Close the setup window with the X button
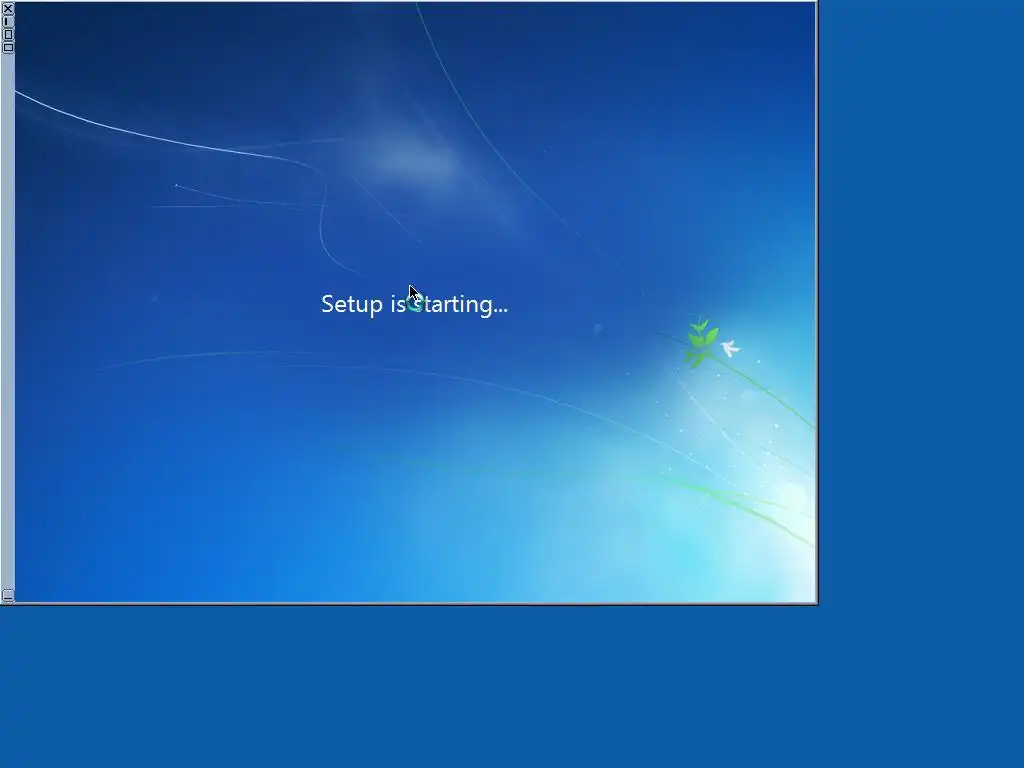Image resolution: width=1024 pixels, height=768 pixels. [8, 8]
